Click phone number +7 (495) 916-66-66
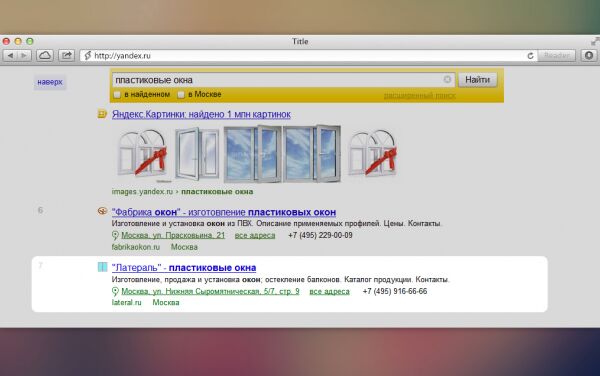This screenshot has width=600, height=376. (395, 291)
